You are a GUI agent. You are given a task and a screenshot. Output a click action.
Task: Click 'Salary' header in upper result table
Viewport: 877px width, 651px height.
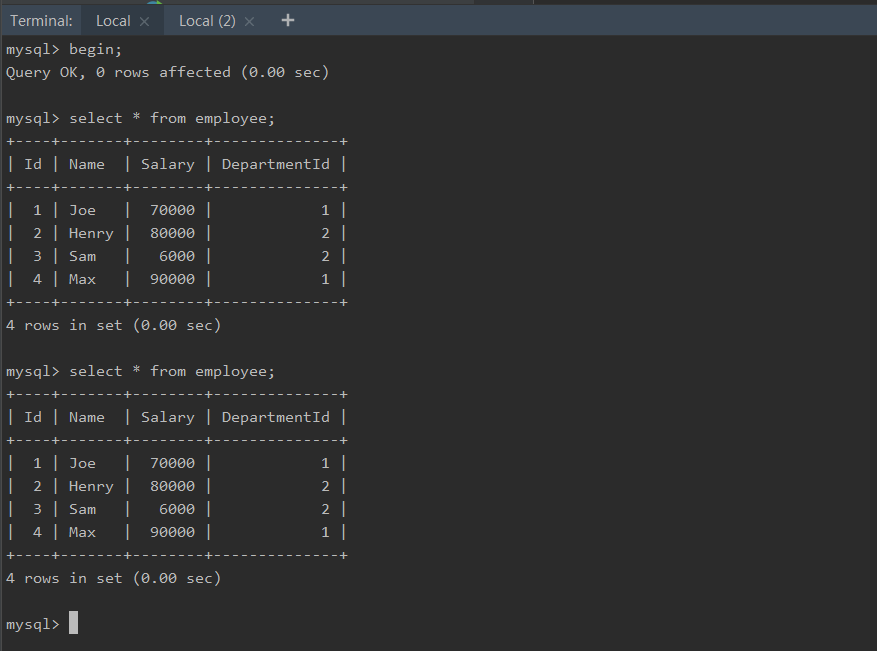pos(168,164)
